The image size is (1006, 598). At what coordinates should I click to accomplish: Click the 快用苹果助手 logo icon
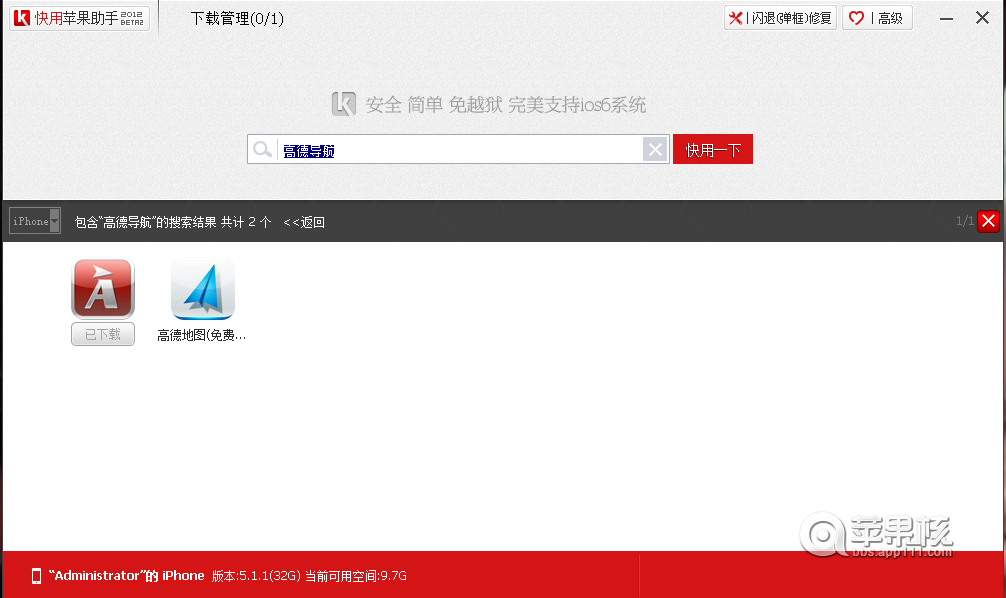click(x=20, y=17)
